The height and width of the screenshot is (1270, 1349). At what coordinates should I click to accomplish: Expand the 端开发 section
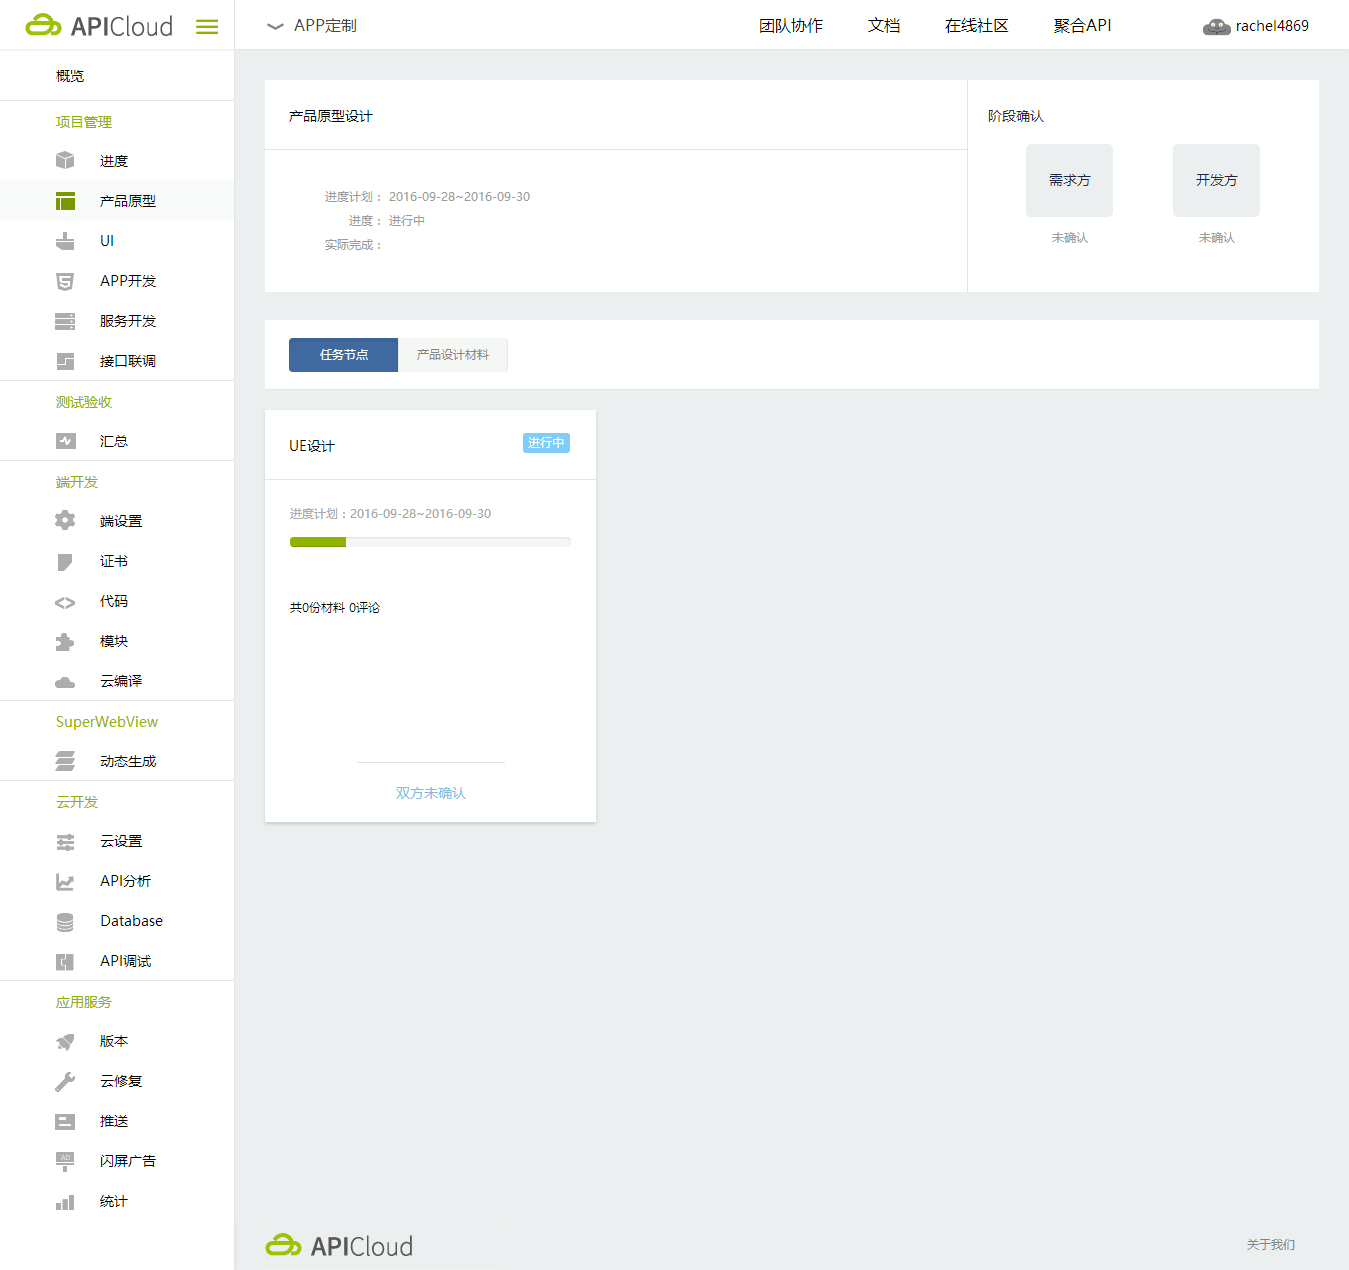pos(77,481)
